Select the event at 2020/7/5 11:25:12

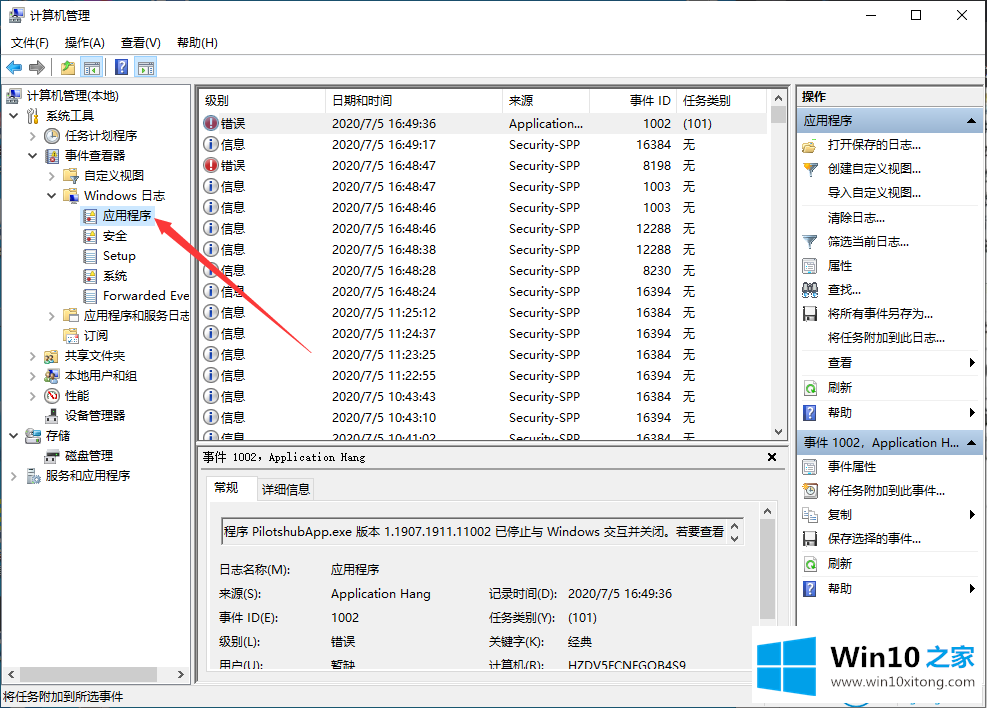485,313
